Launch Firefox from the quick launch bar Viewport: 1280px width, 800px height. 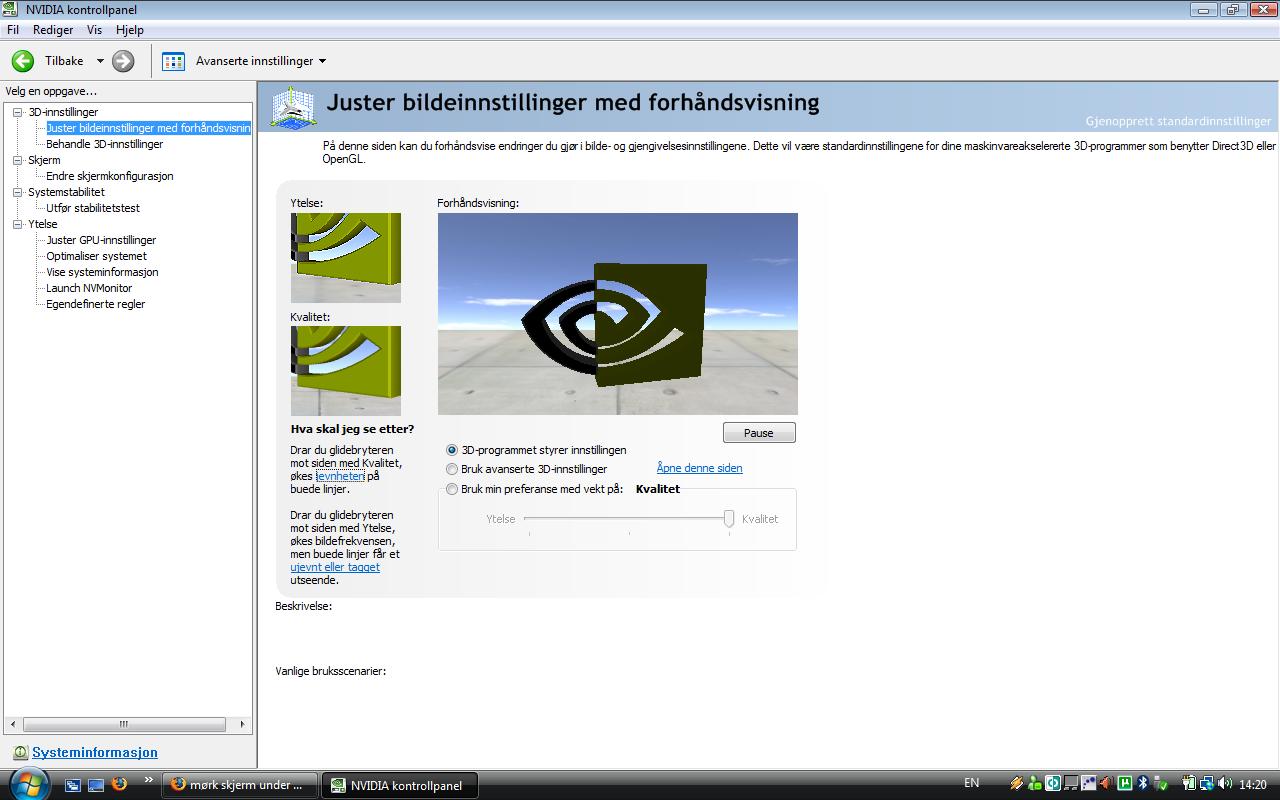[119, 784]
